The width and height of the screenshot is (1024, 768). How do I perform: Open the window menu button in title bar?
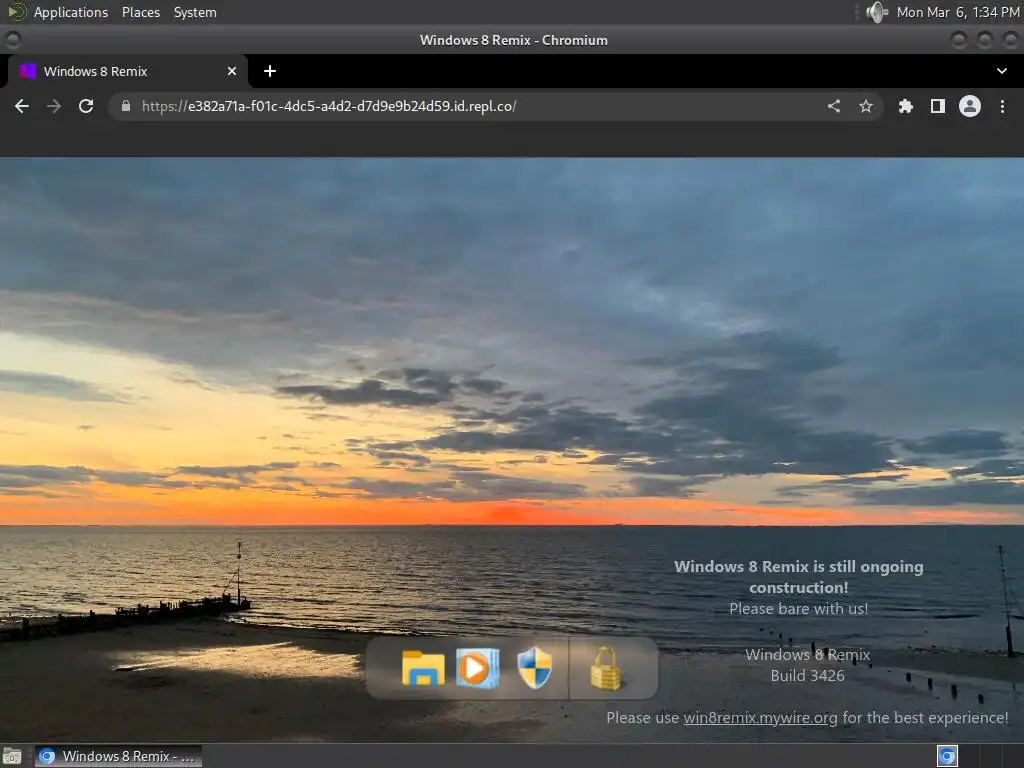pos(12,40)
